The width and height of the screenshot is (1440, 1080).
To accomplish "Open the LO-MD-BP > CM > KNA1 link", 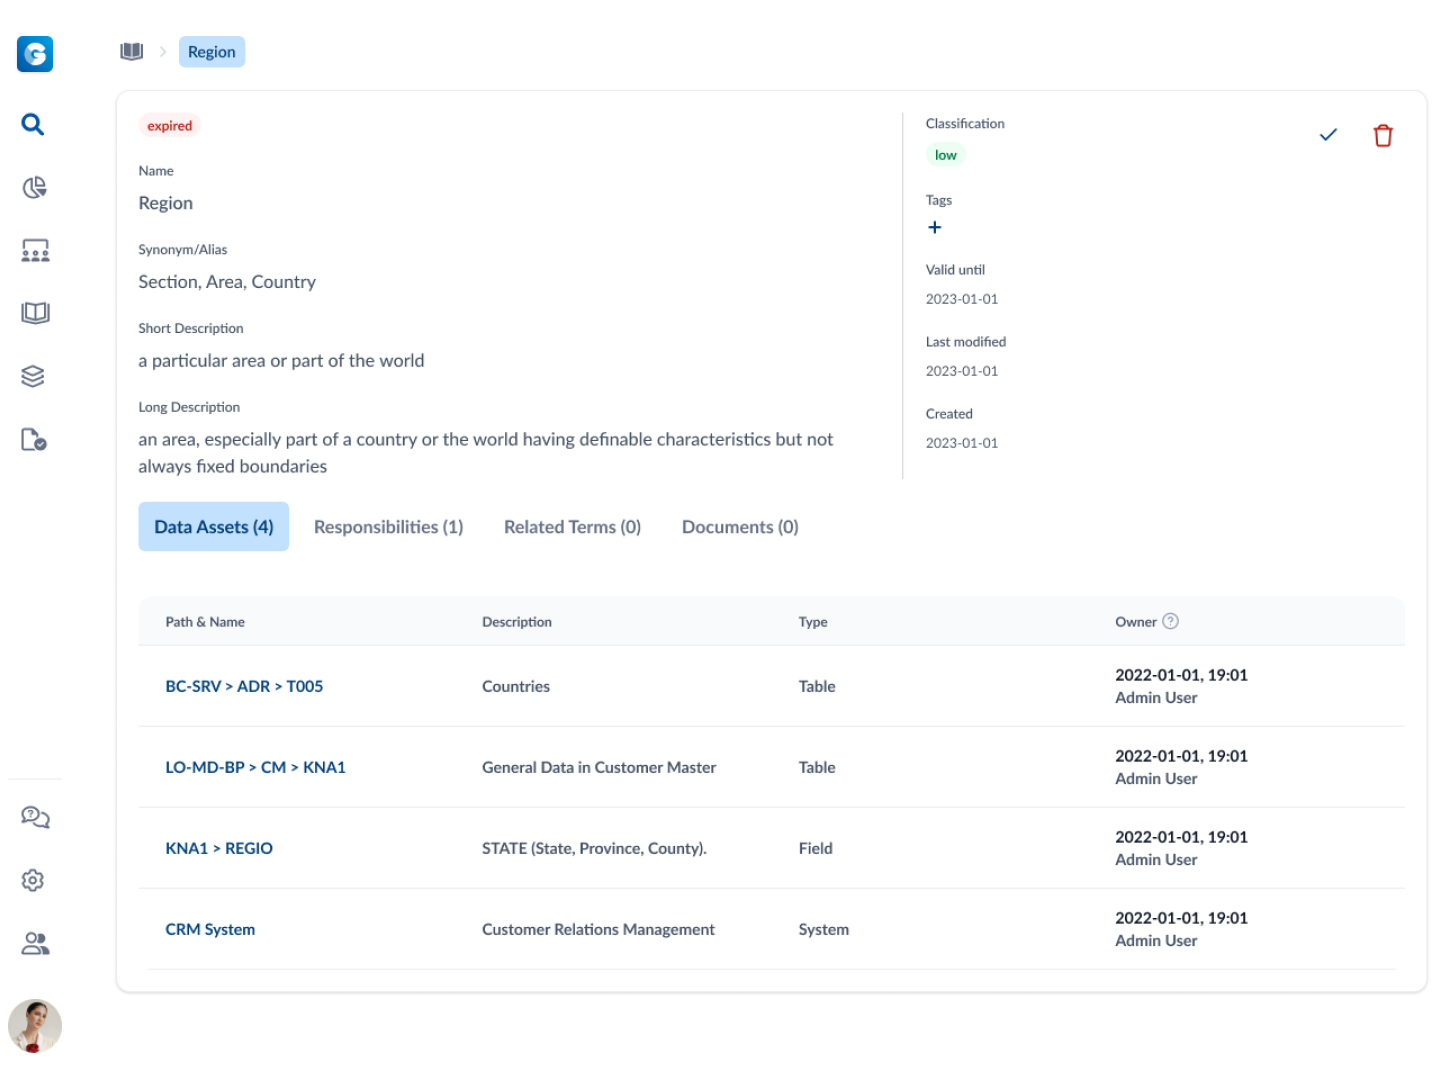I will pos(255,767).
